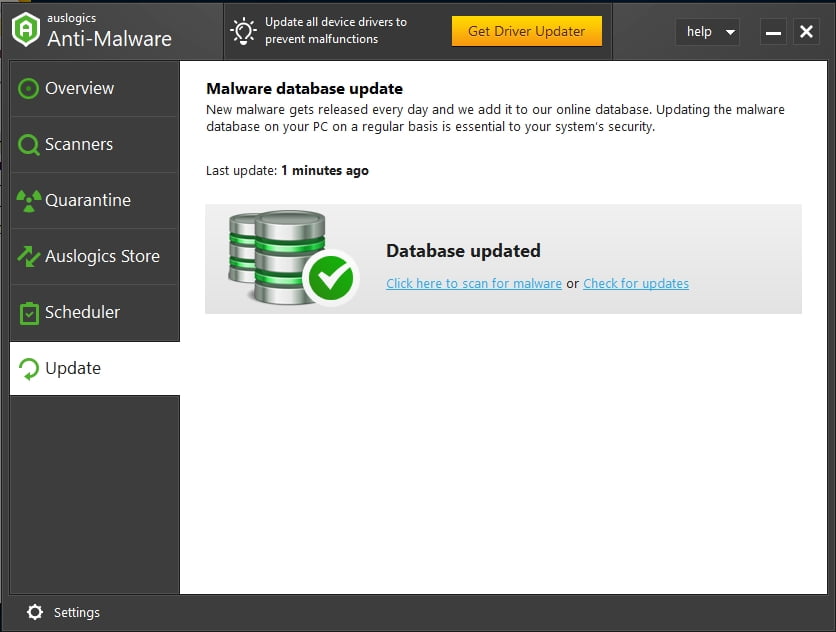Switch to the Scheduler tab
The image size is (836, 632).
(x=81, y=312)
